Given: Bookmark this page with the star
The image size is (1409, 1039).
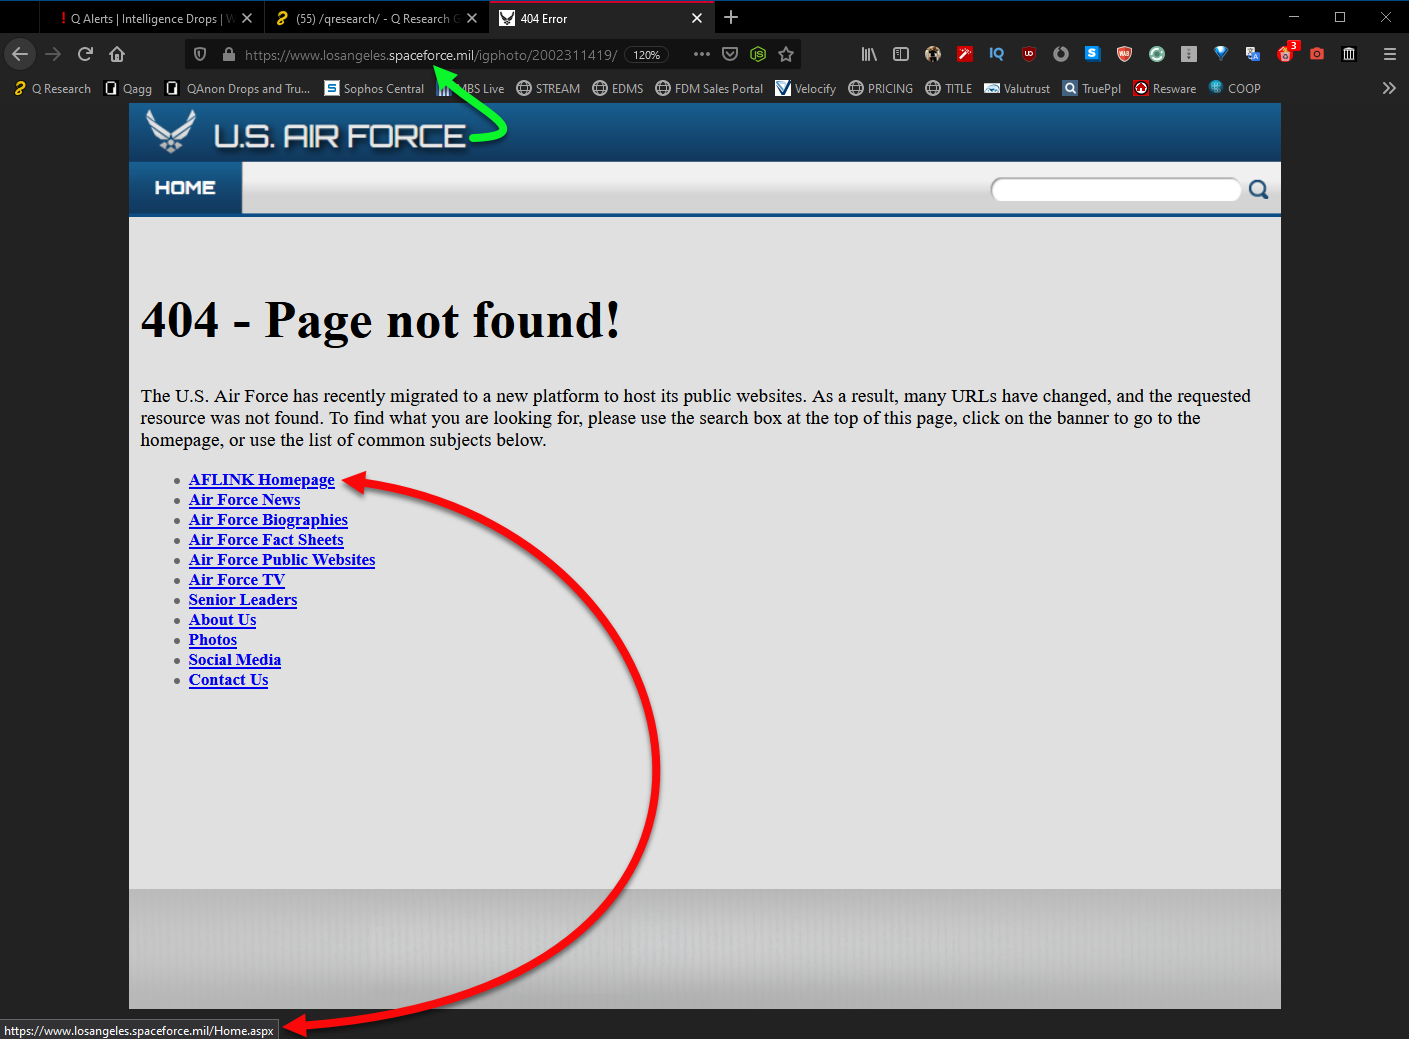Looking at the screenshot, I should (786, 54).
